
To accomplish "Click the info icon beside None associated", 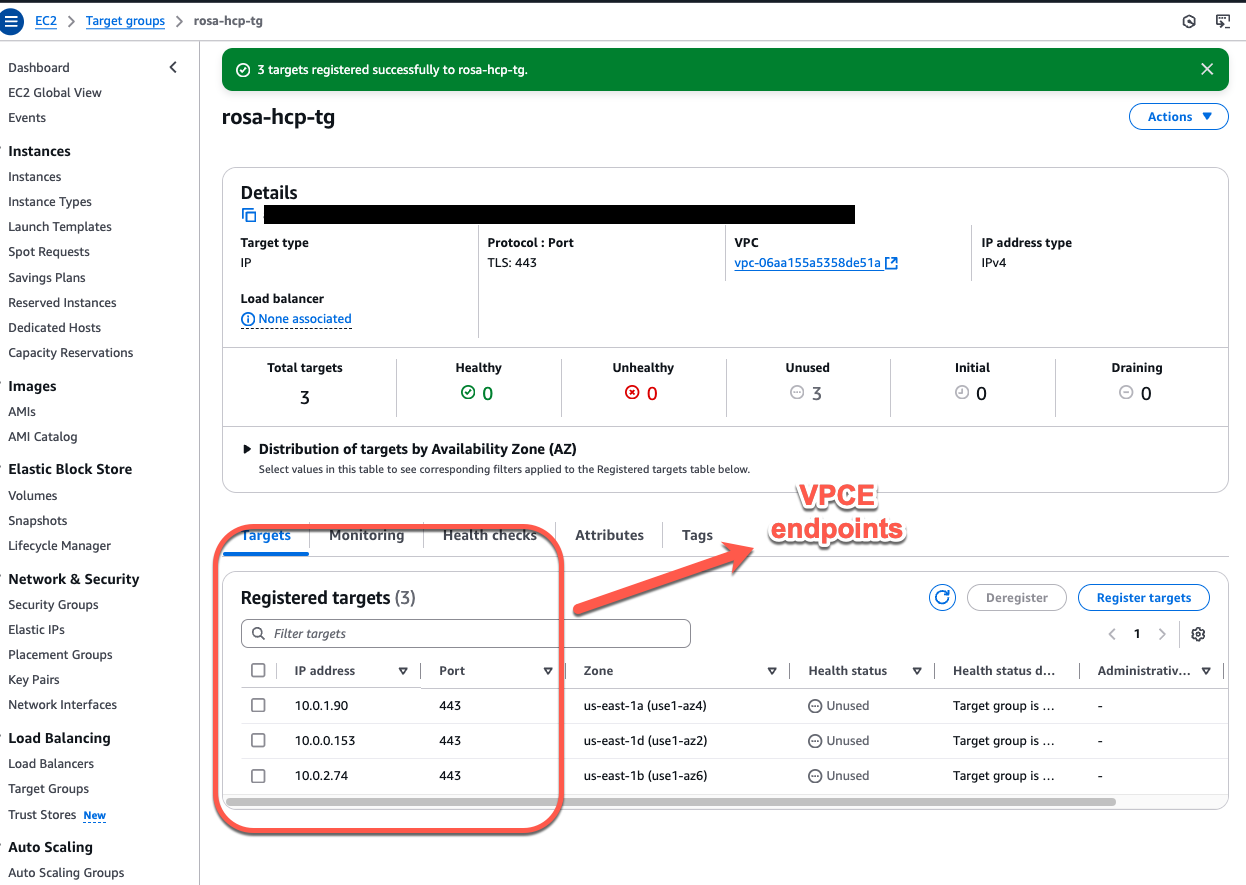I will (x=248, y=319).
